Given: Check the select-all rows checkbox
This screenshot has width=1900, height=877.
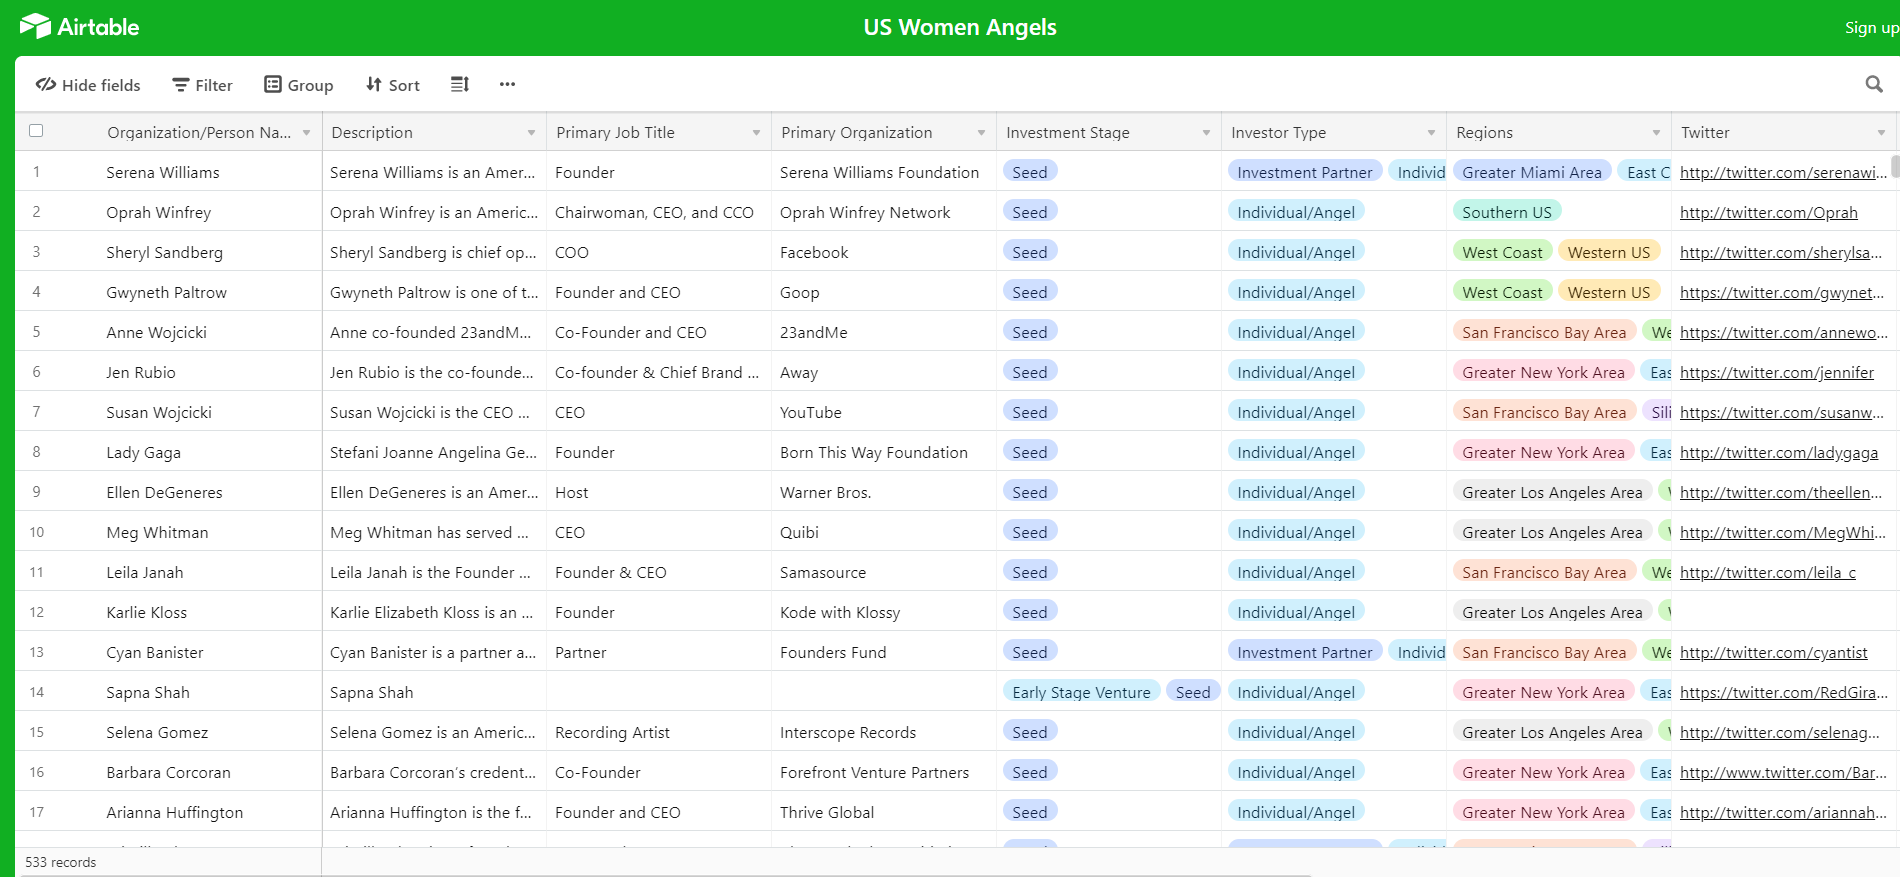Looking at the screenshot, I should point(36,131).
